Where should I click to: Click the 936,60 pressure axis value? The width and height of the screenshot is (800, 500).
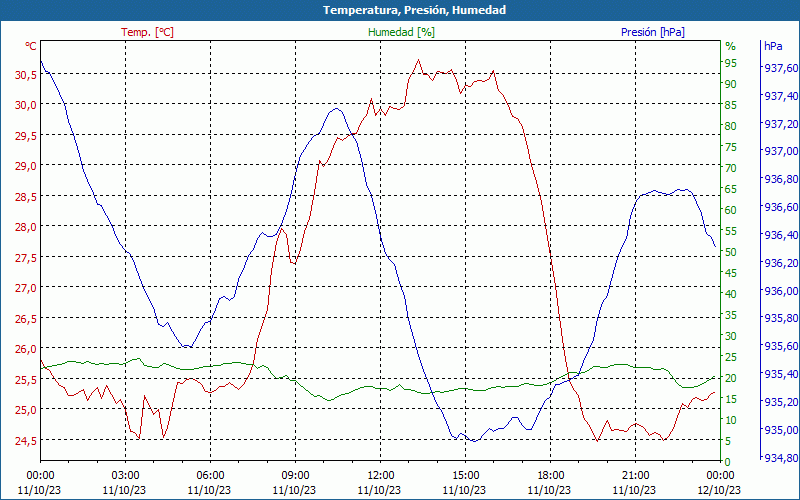tap(781, 207)
